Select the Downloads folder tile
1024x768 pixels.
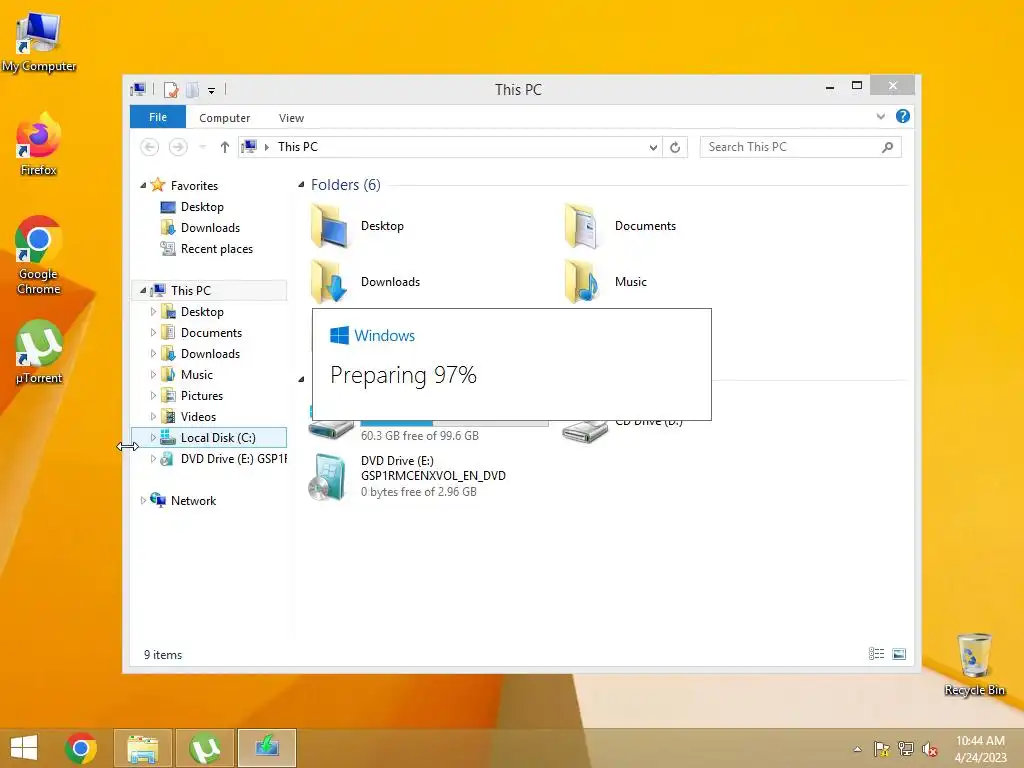coord(366,282)
